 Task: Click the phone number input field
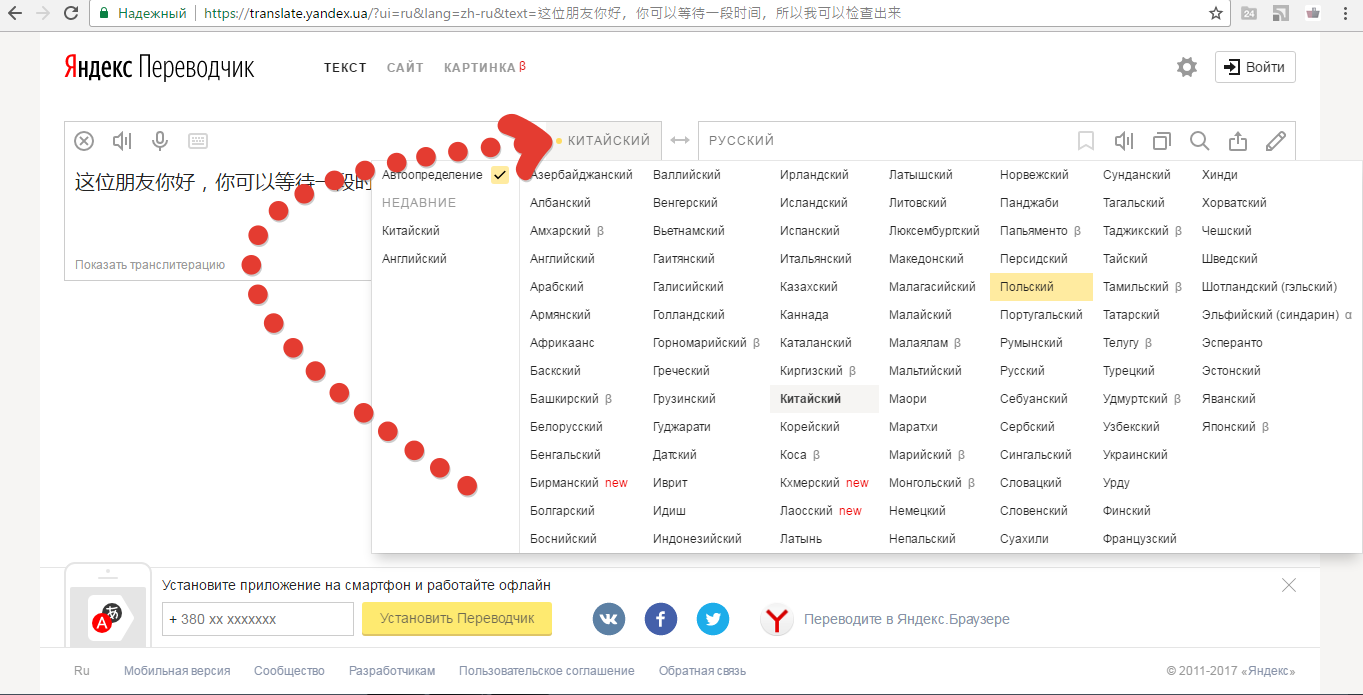pyautogui.click(x=258, y=619)
